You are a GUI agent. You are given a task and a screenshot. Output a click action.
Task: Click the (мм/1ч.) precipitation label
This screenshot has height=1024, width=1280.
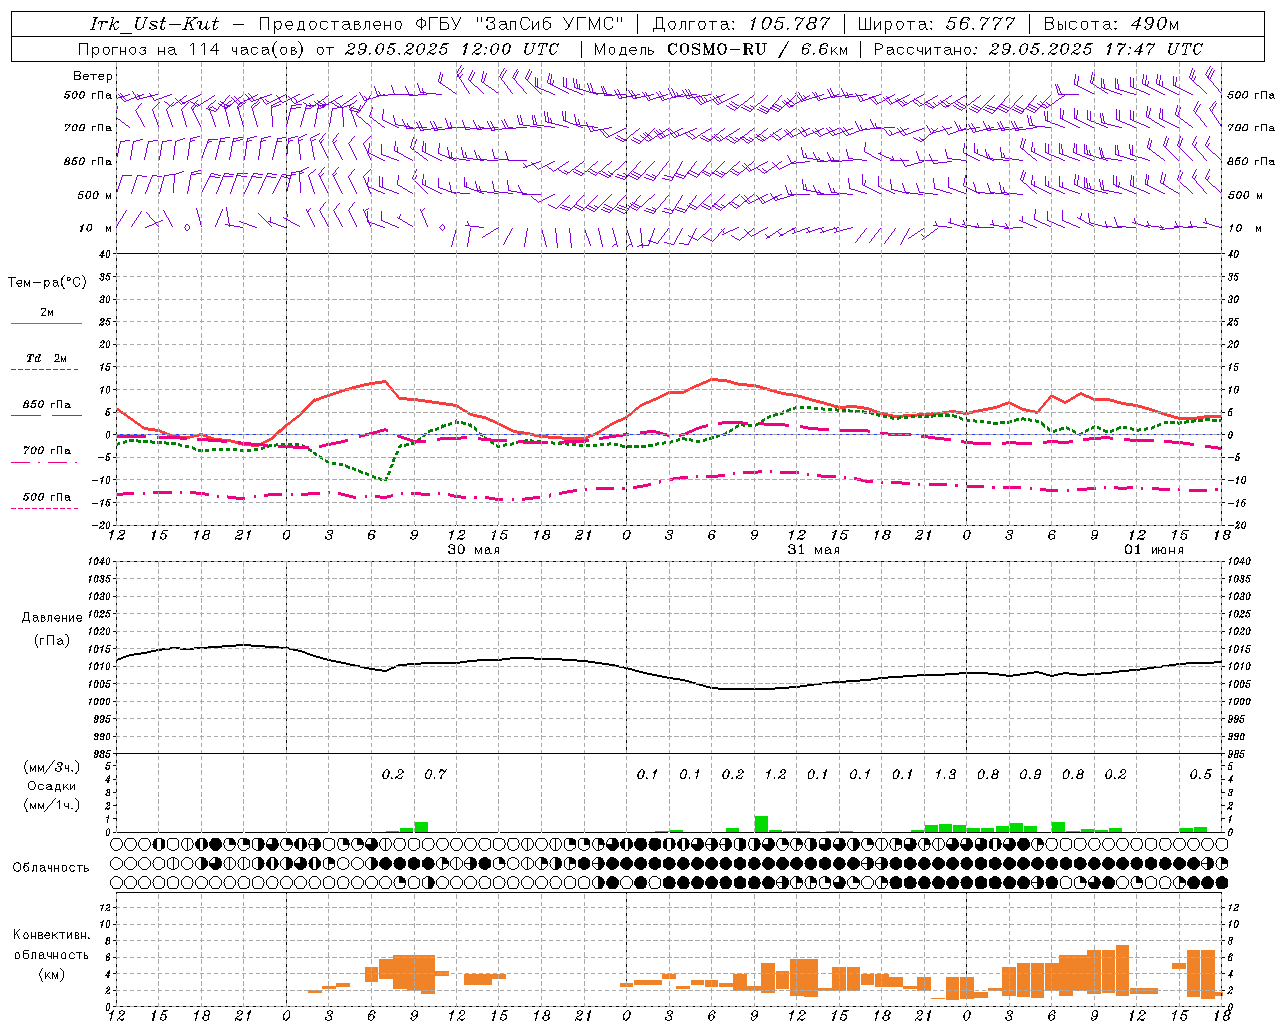[52, 805]
